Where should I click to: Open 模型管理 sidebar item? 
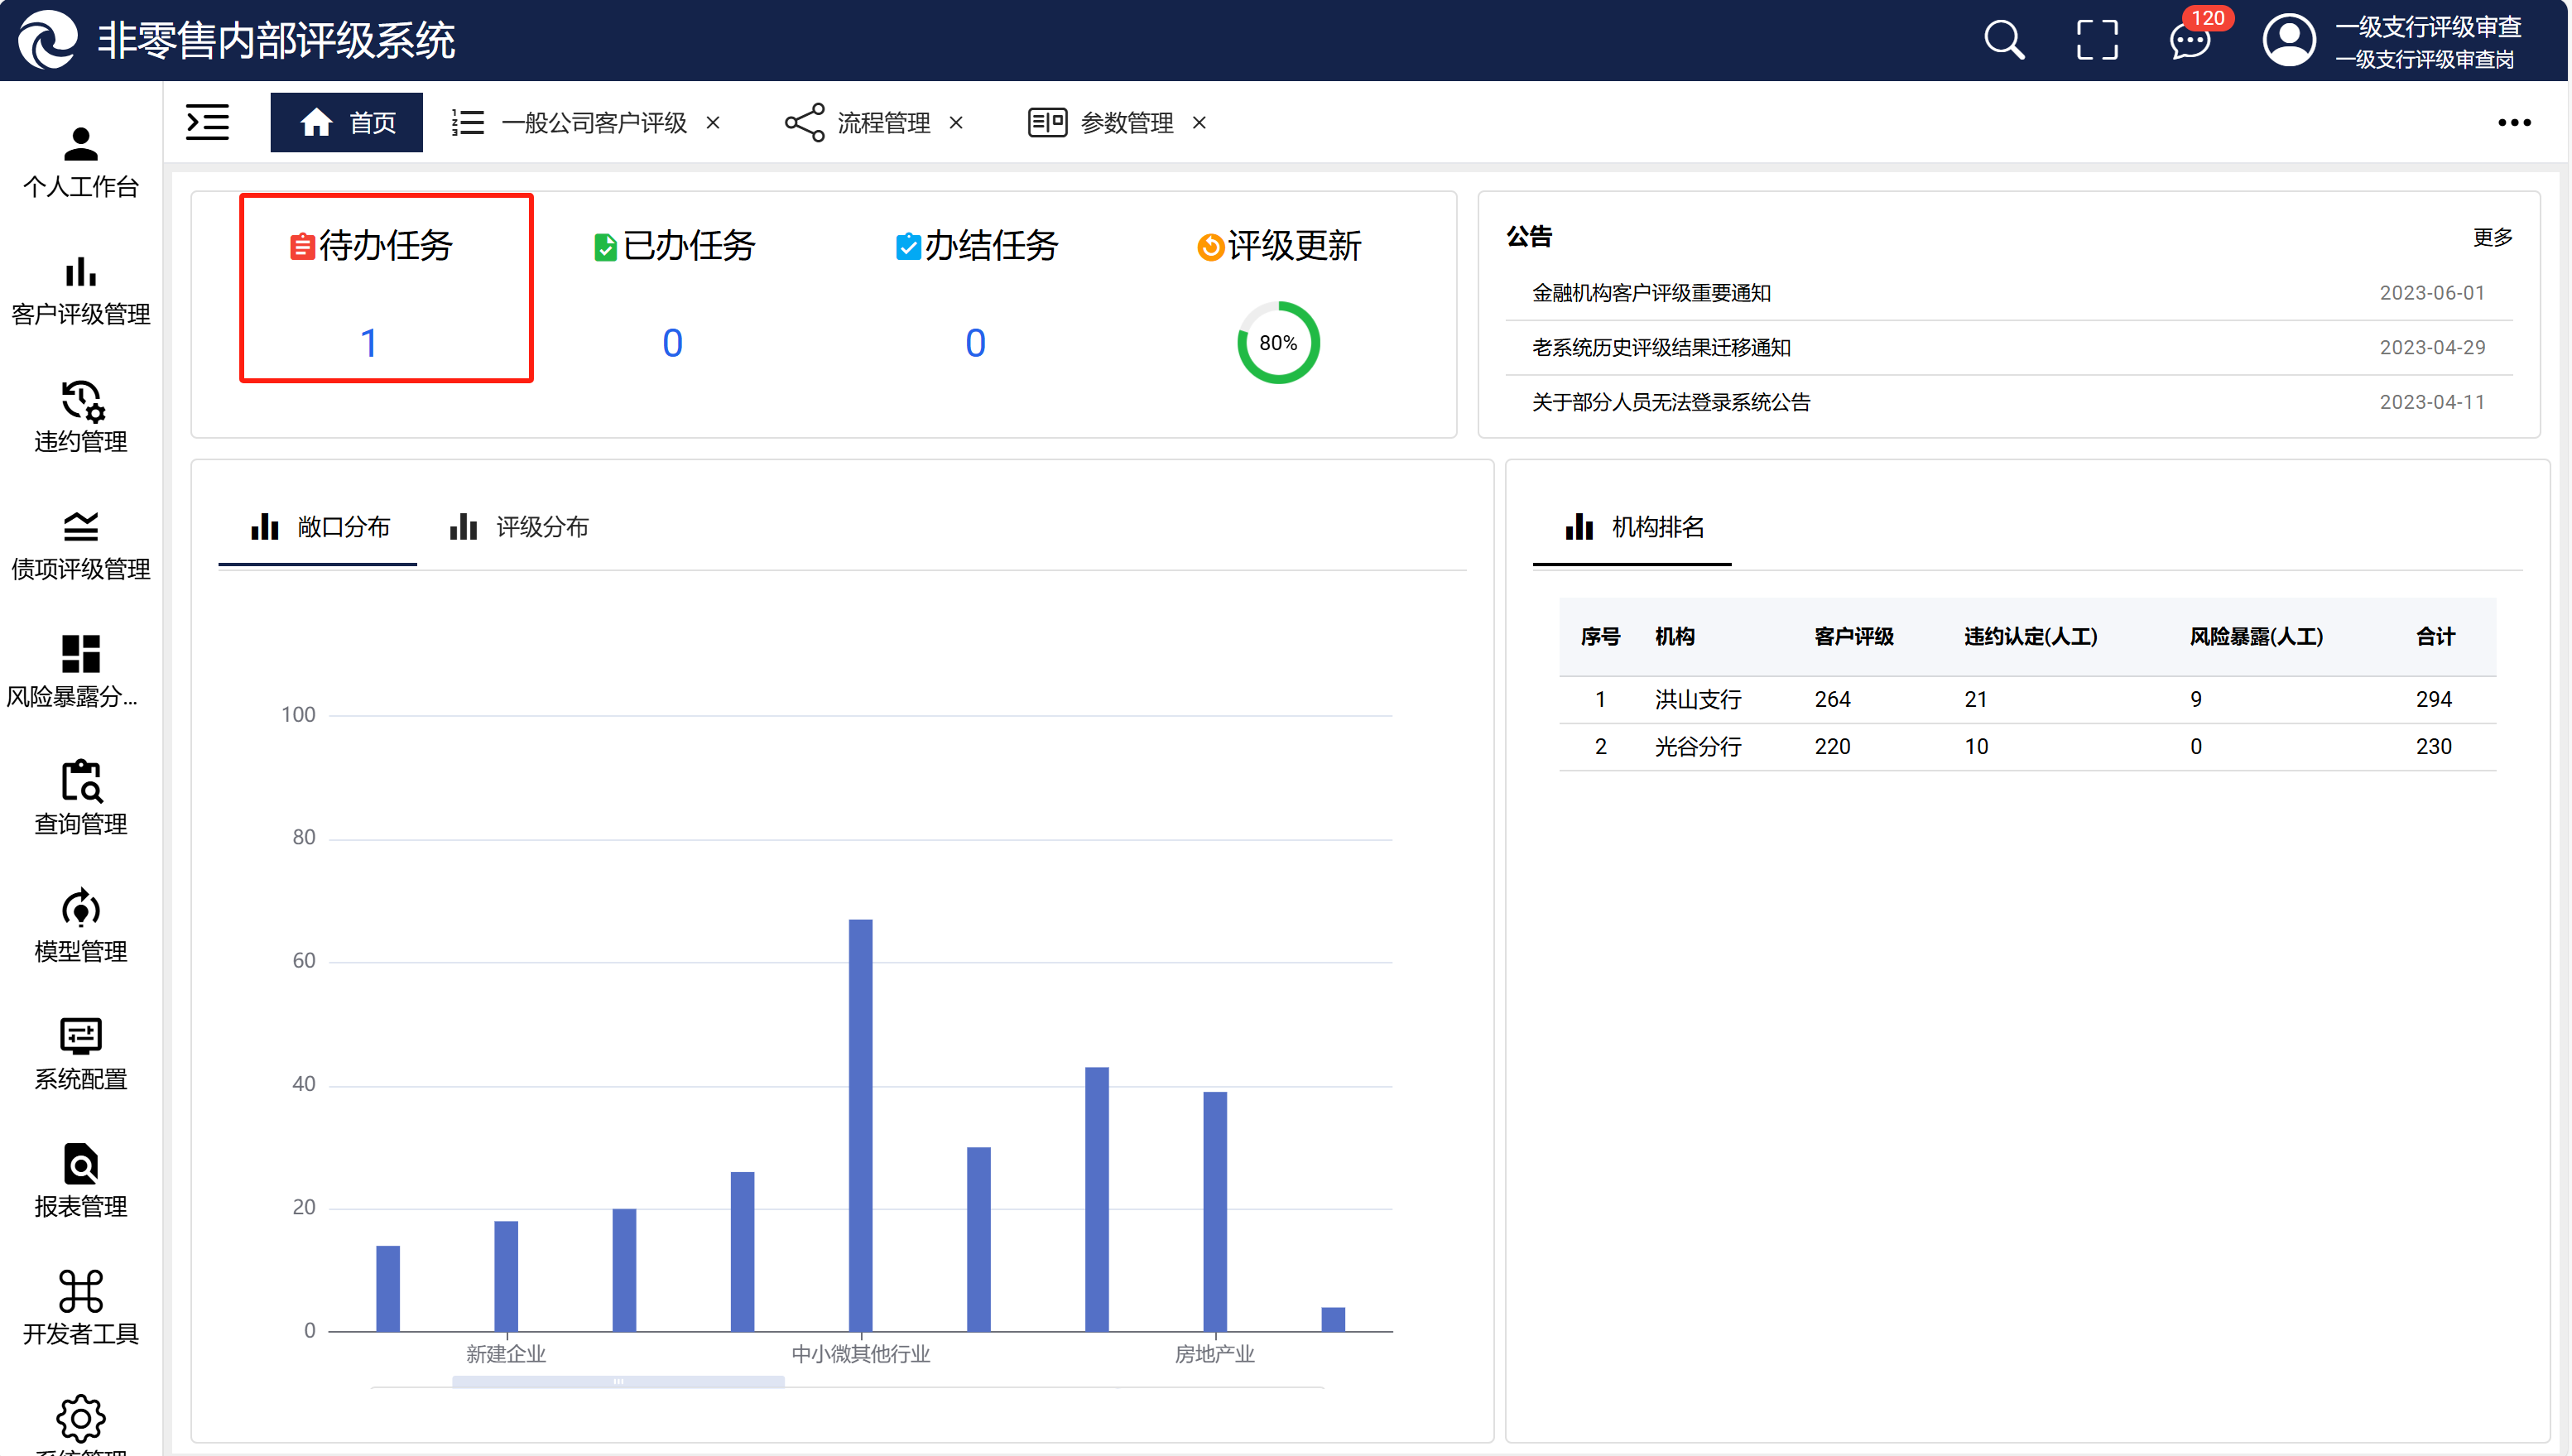coord(81,926)
